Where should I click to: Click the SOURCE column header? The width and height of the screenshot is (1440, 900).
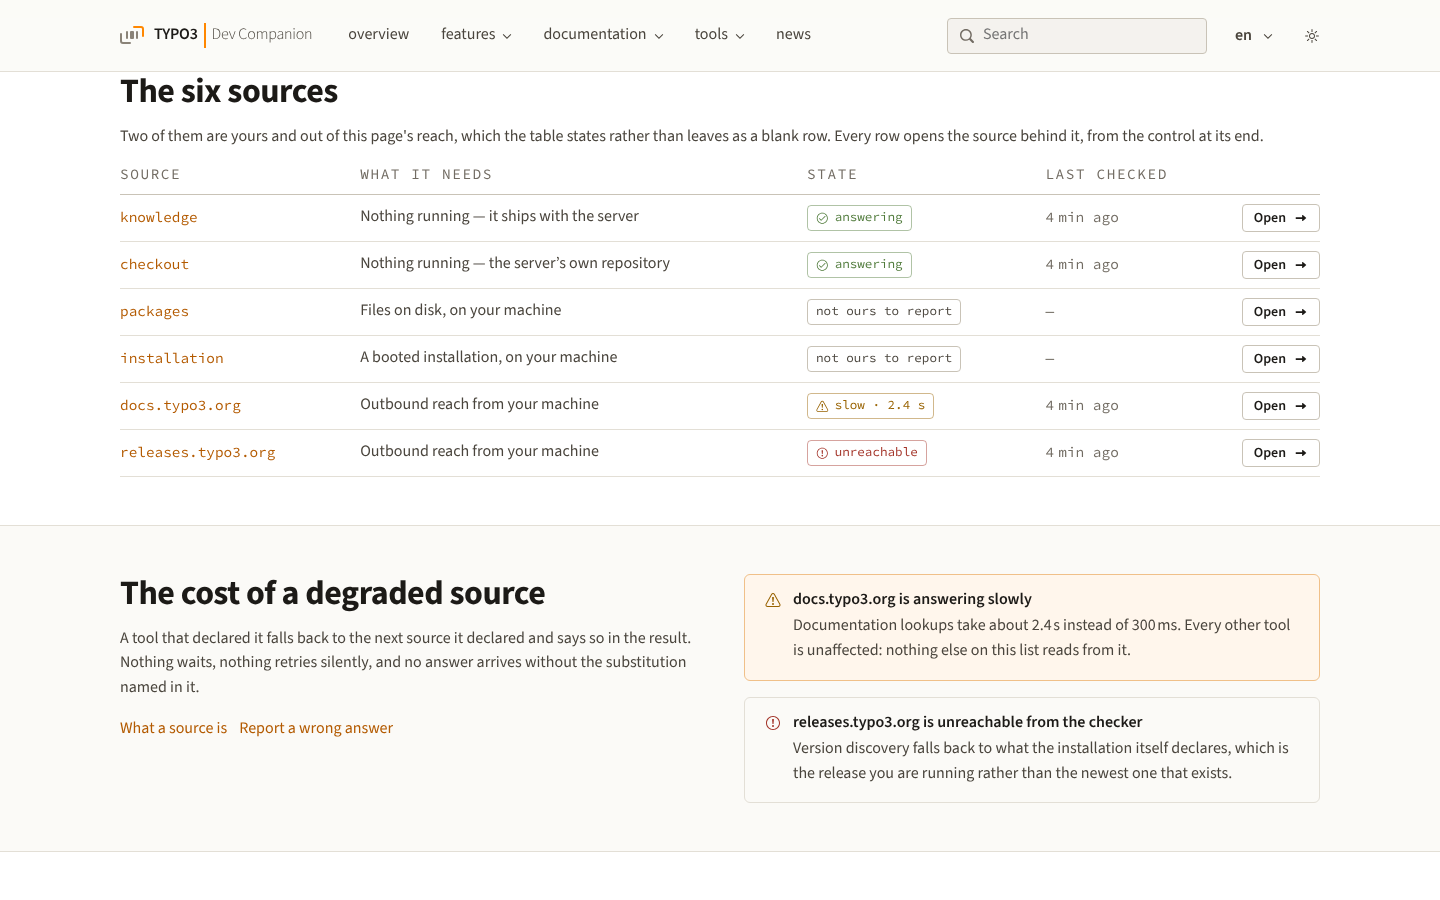click(x=150, y=175)
